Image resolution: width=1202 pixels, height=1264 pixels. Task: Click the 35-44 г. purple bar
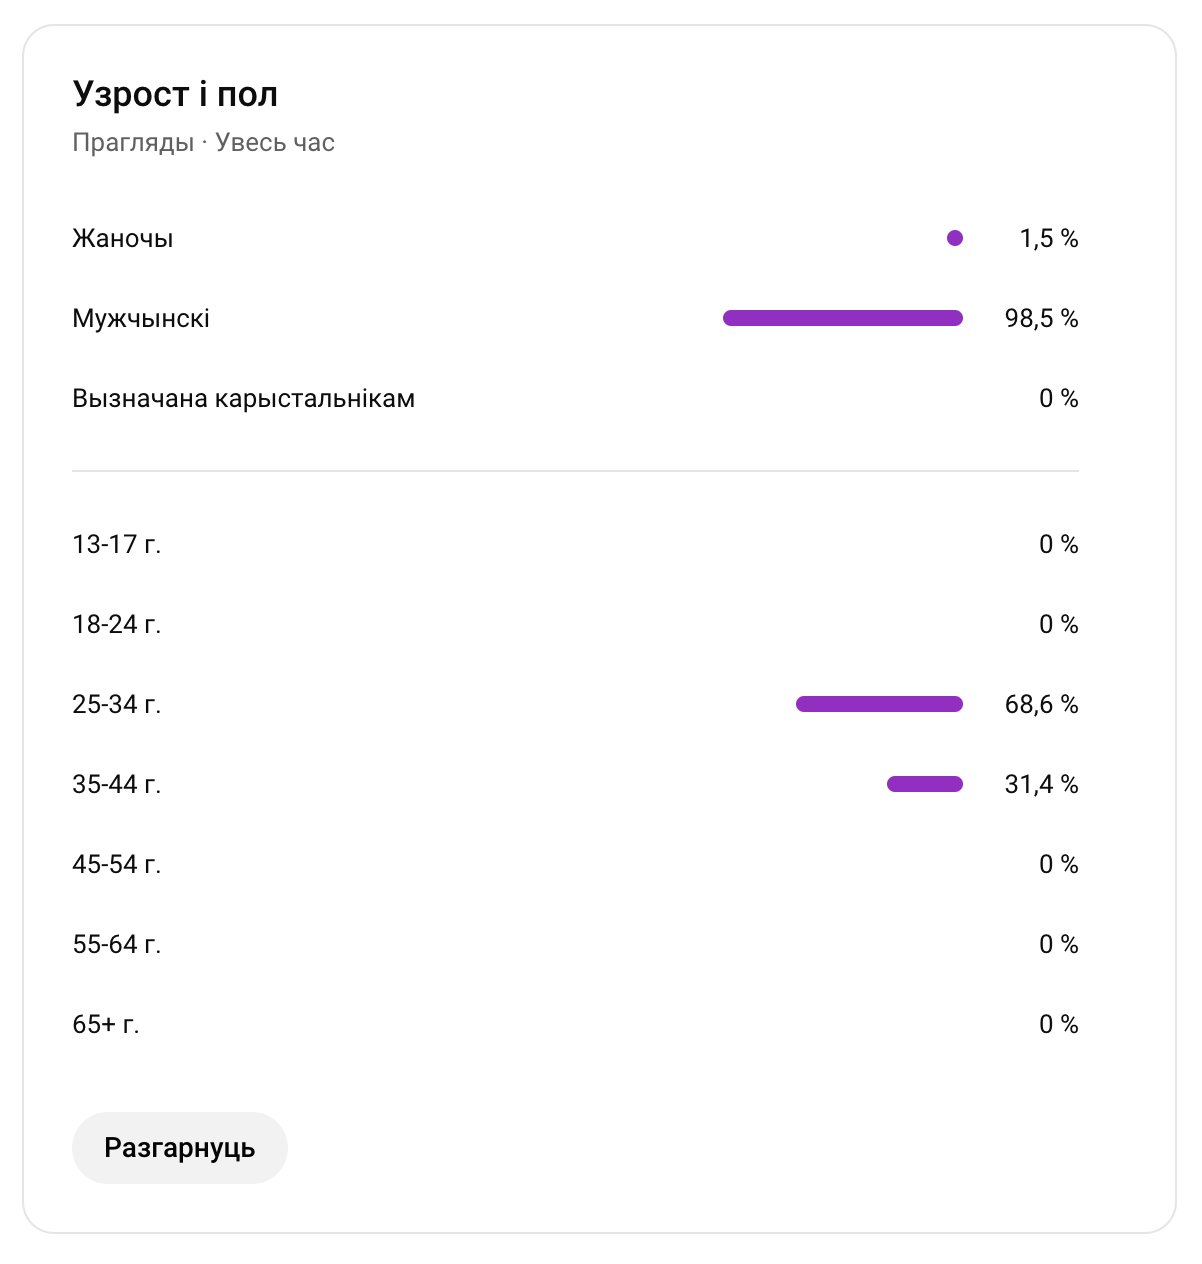click(x=925, y=784)
